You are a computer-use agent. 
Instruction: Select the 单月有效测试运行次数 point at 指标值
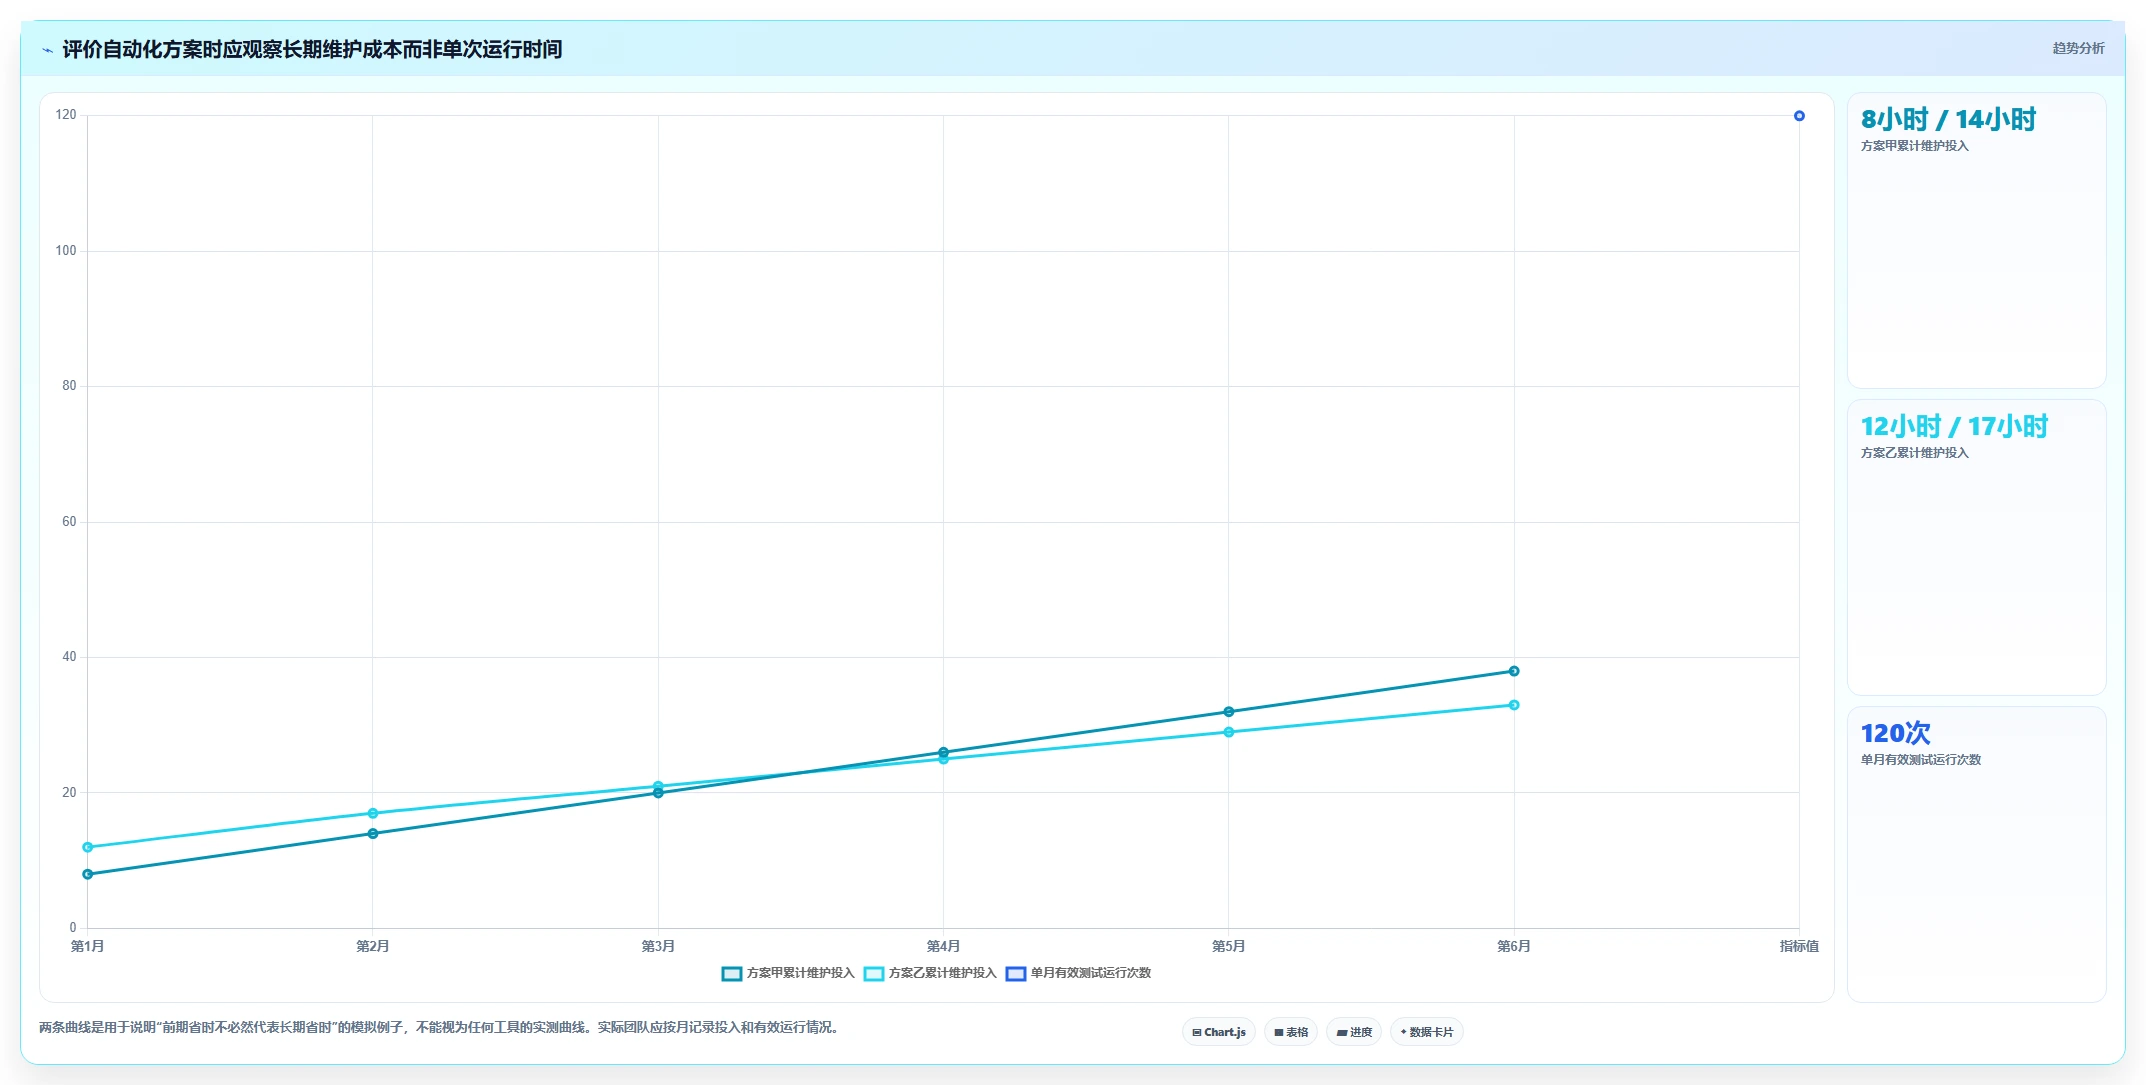[x=1799, y=116]
